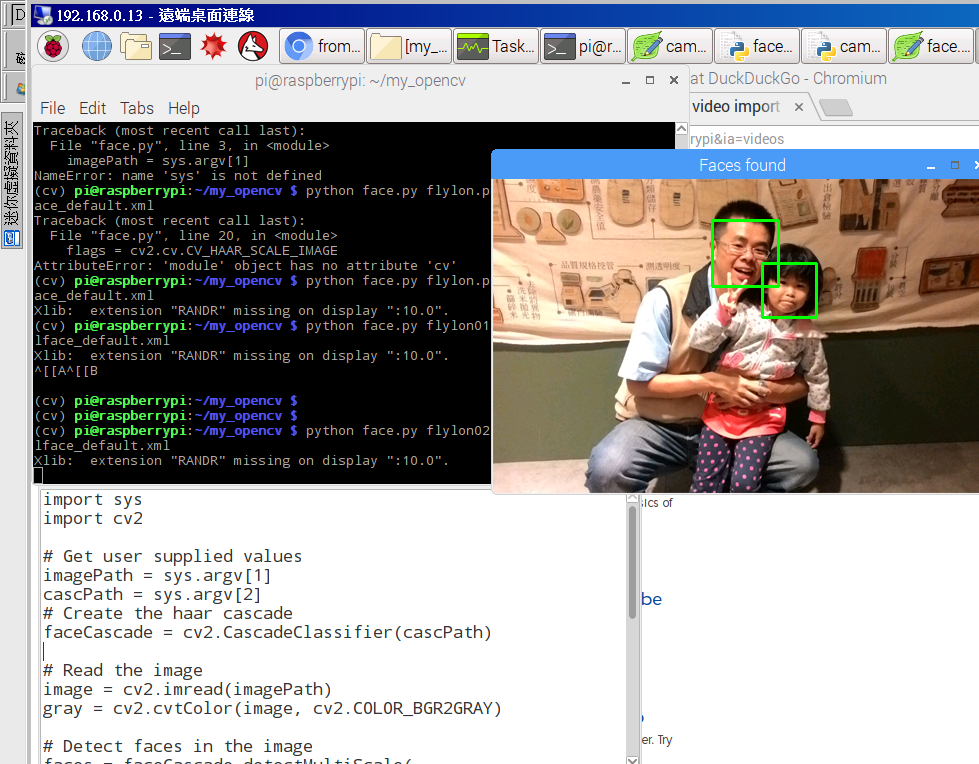Open the terminal Help menu
Image resolution: width=979 pixels, height=764 pixels.
(183, 108)
